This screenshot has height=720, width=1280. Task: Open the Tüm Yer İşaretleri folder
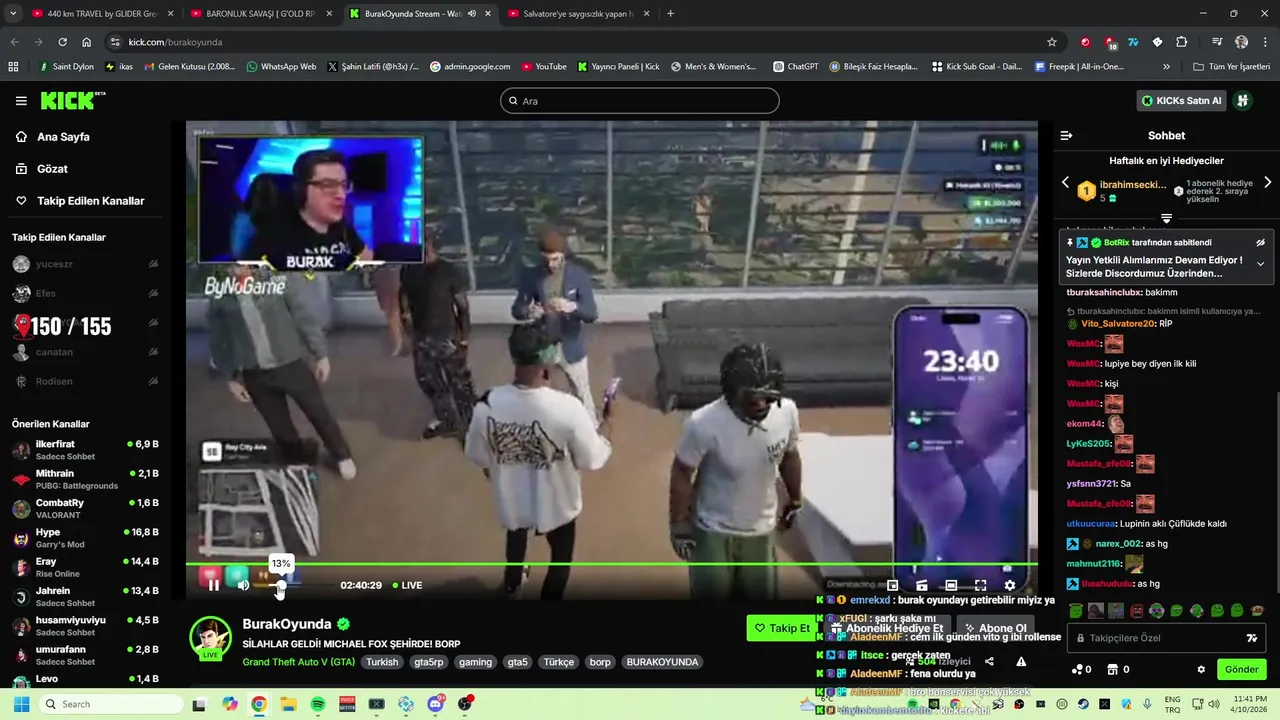(1232, 67)
